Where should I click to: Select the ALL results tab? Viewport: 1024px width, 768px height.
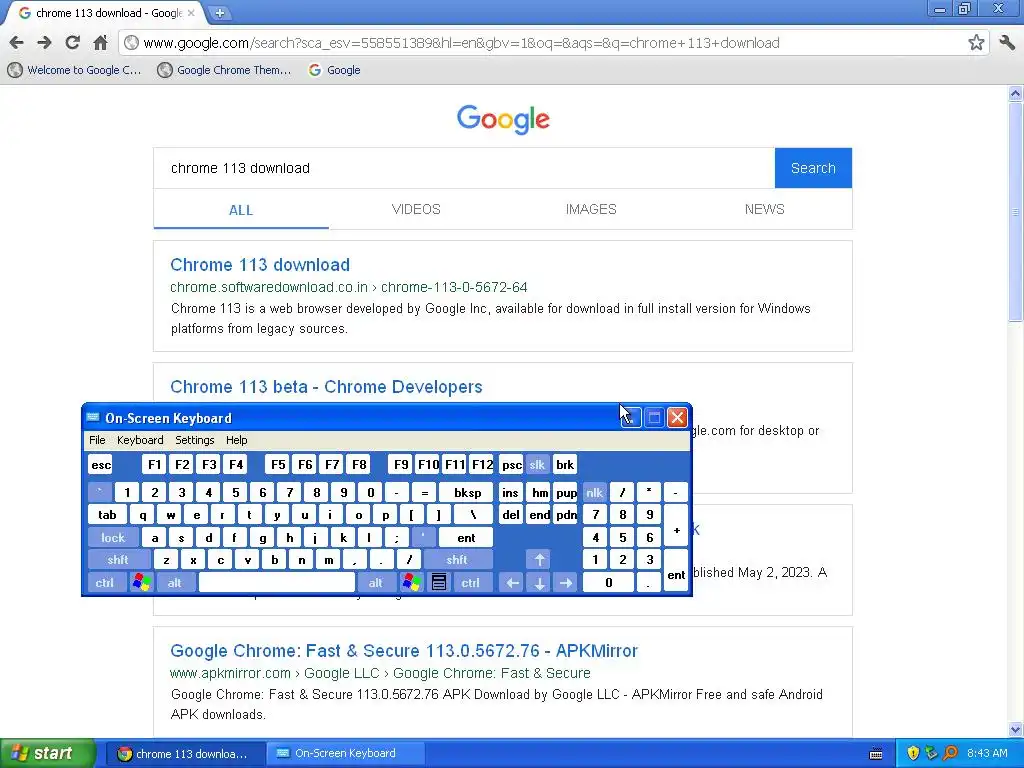(240, 210)
